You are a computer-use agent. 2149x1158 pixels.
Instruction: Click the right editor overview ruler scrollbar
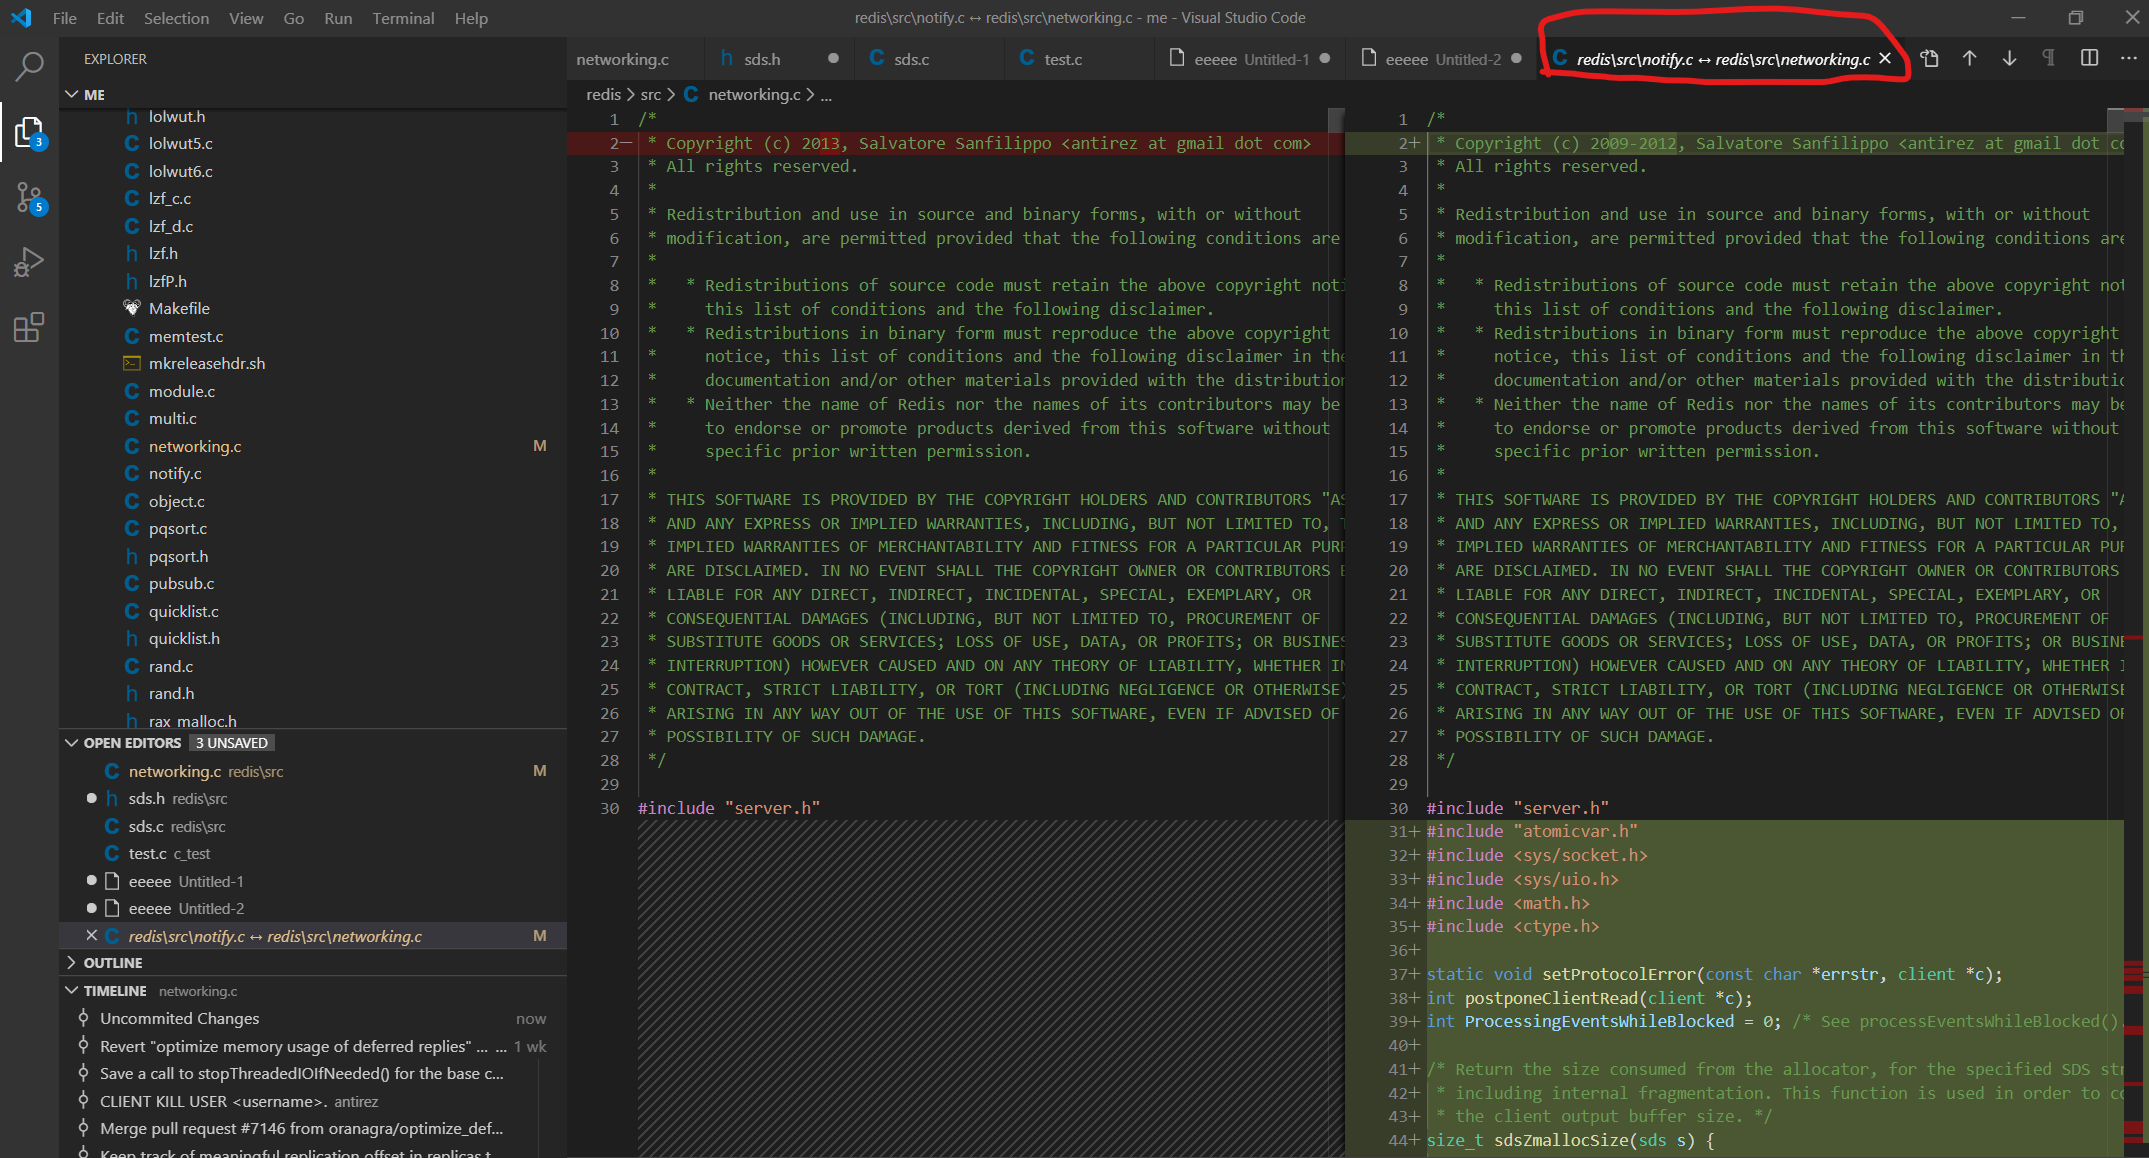coord(2134,600)
